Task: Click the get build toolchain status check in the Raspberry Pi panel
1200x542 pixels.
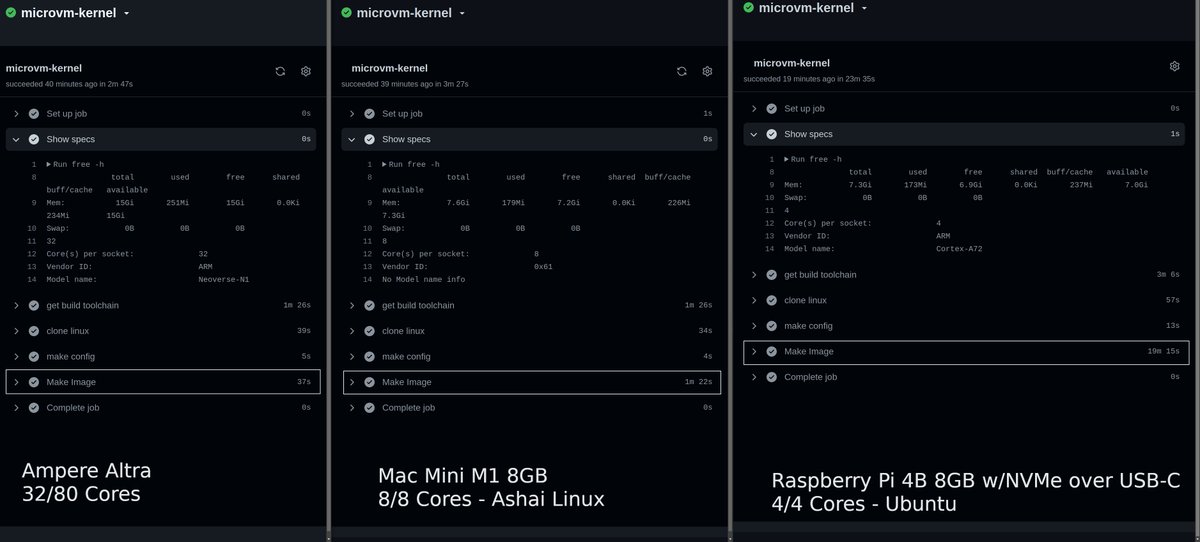Action: point(772,274)
